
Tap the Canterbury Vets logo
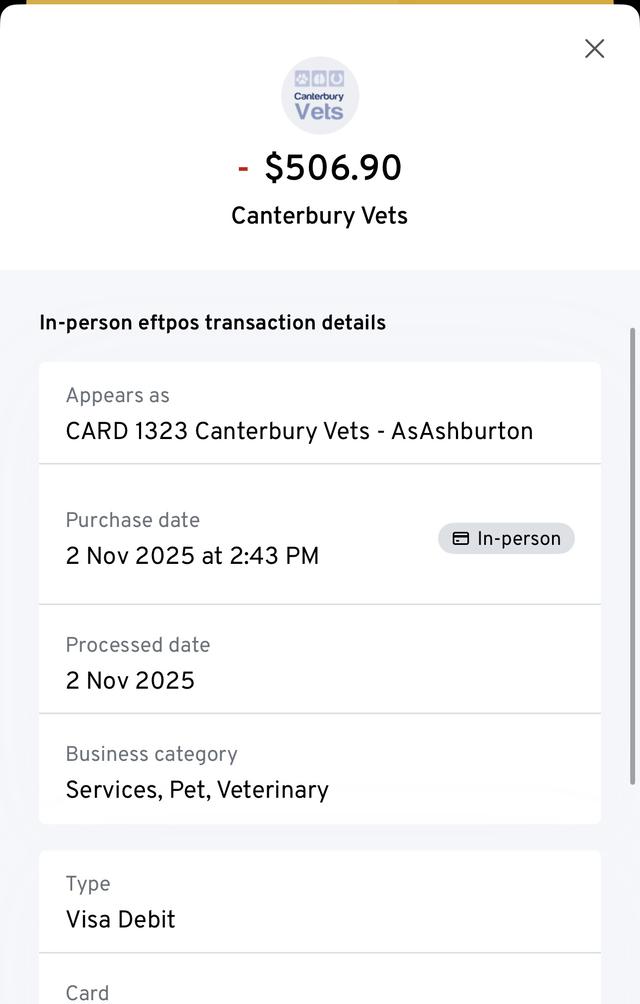(320, 96)
